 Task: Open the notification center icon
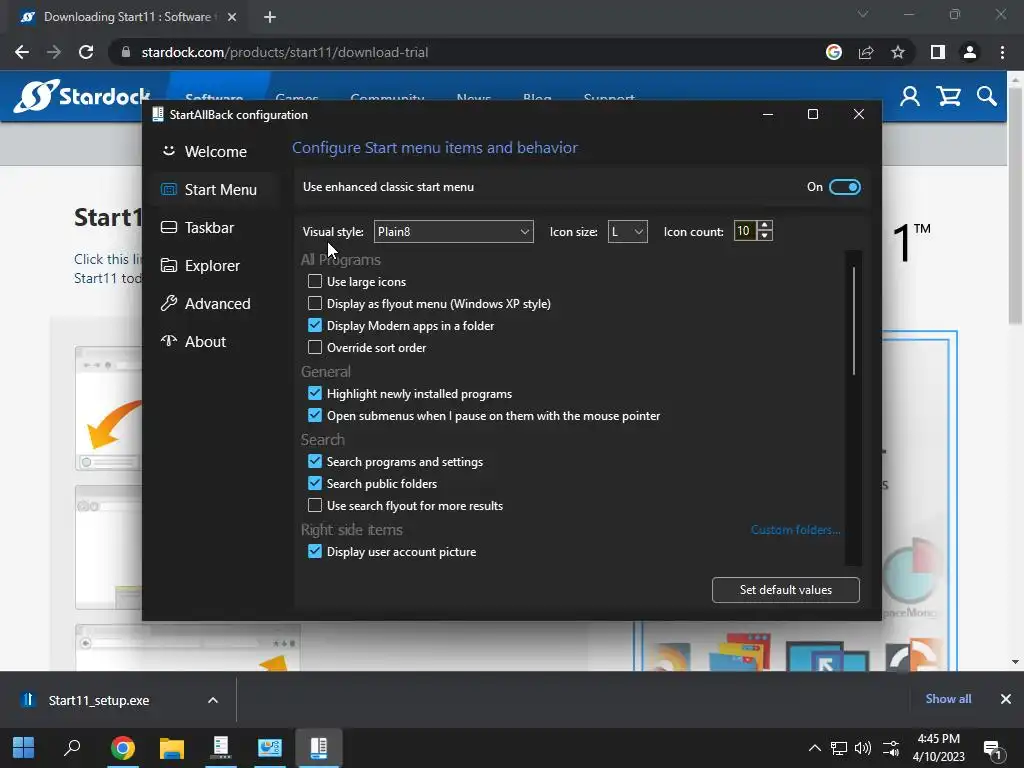click(x=993, y=750)
